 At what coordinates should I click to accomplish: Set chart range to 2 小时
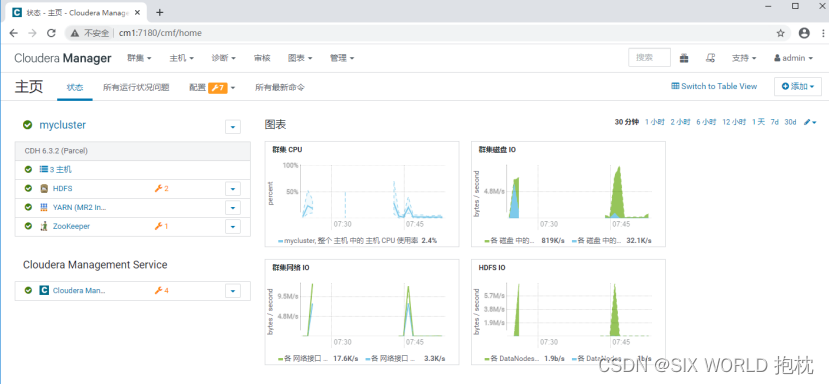pos(680,122)
